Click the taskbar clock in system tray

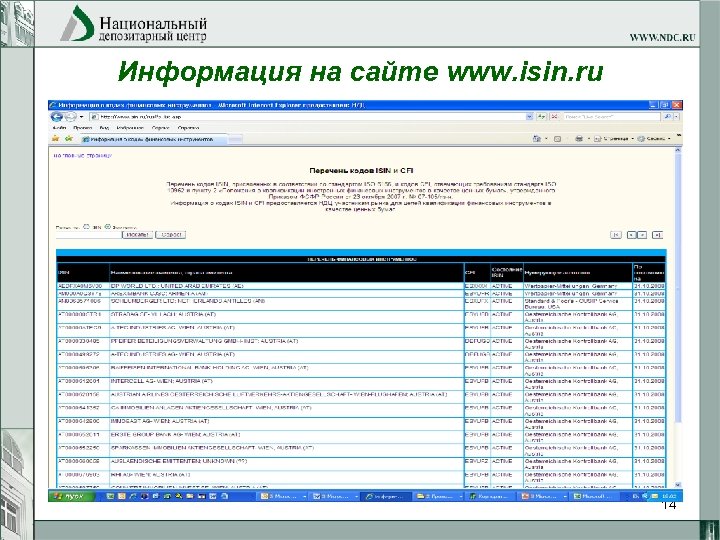670,496
